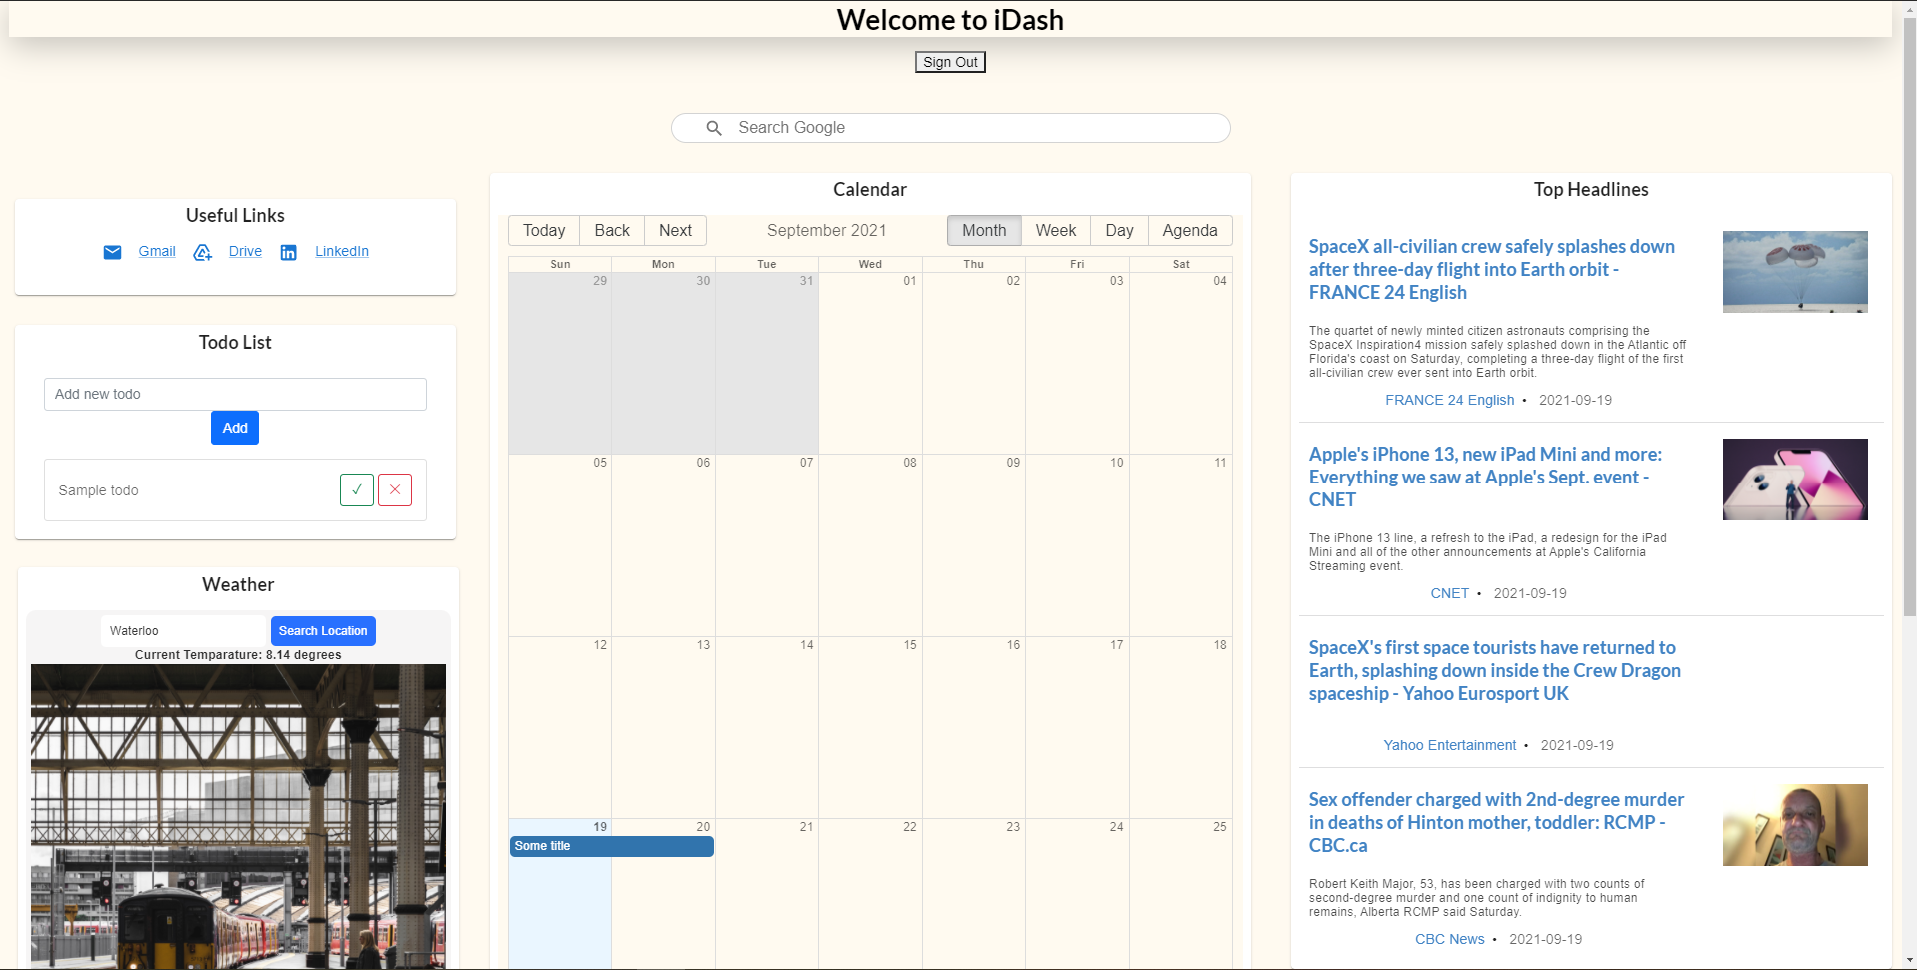Delete Sample todo with red X

395,490
